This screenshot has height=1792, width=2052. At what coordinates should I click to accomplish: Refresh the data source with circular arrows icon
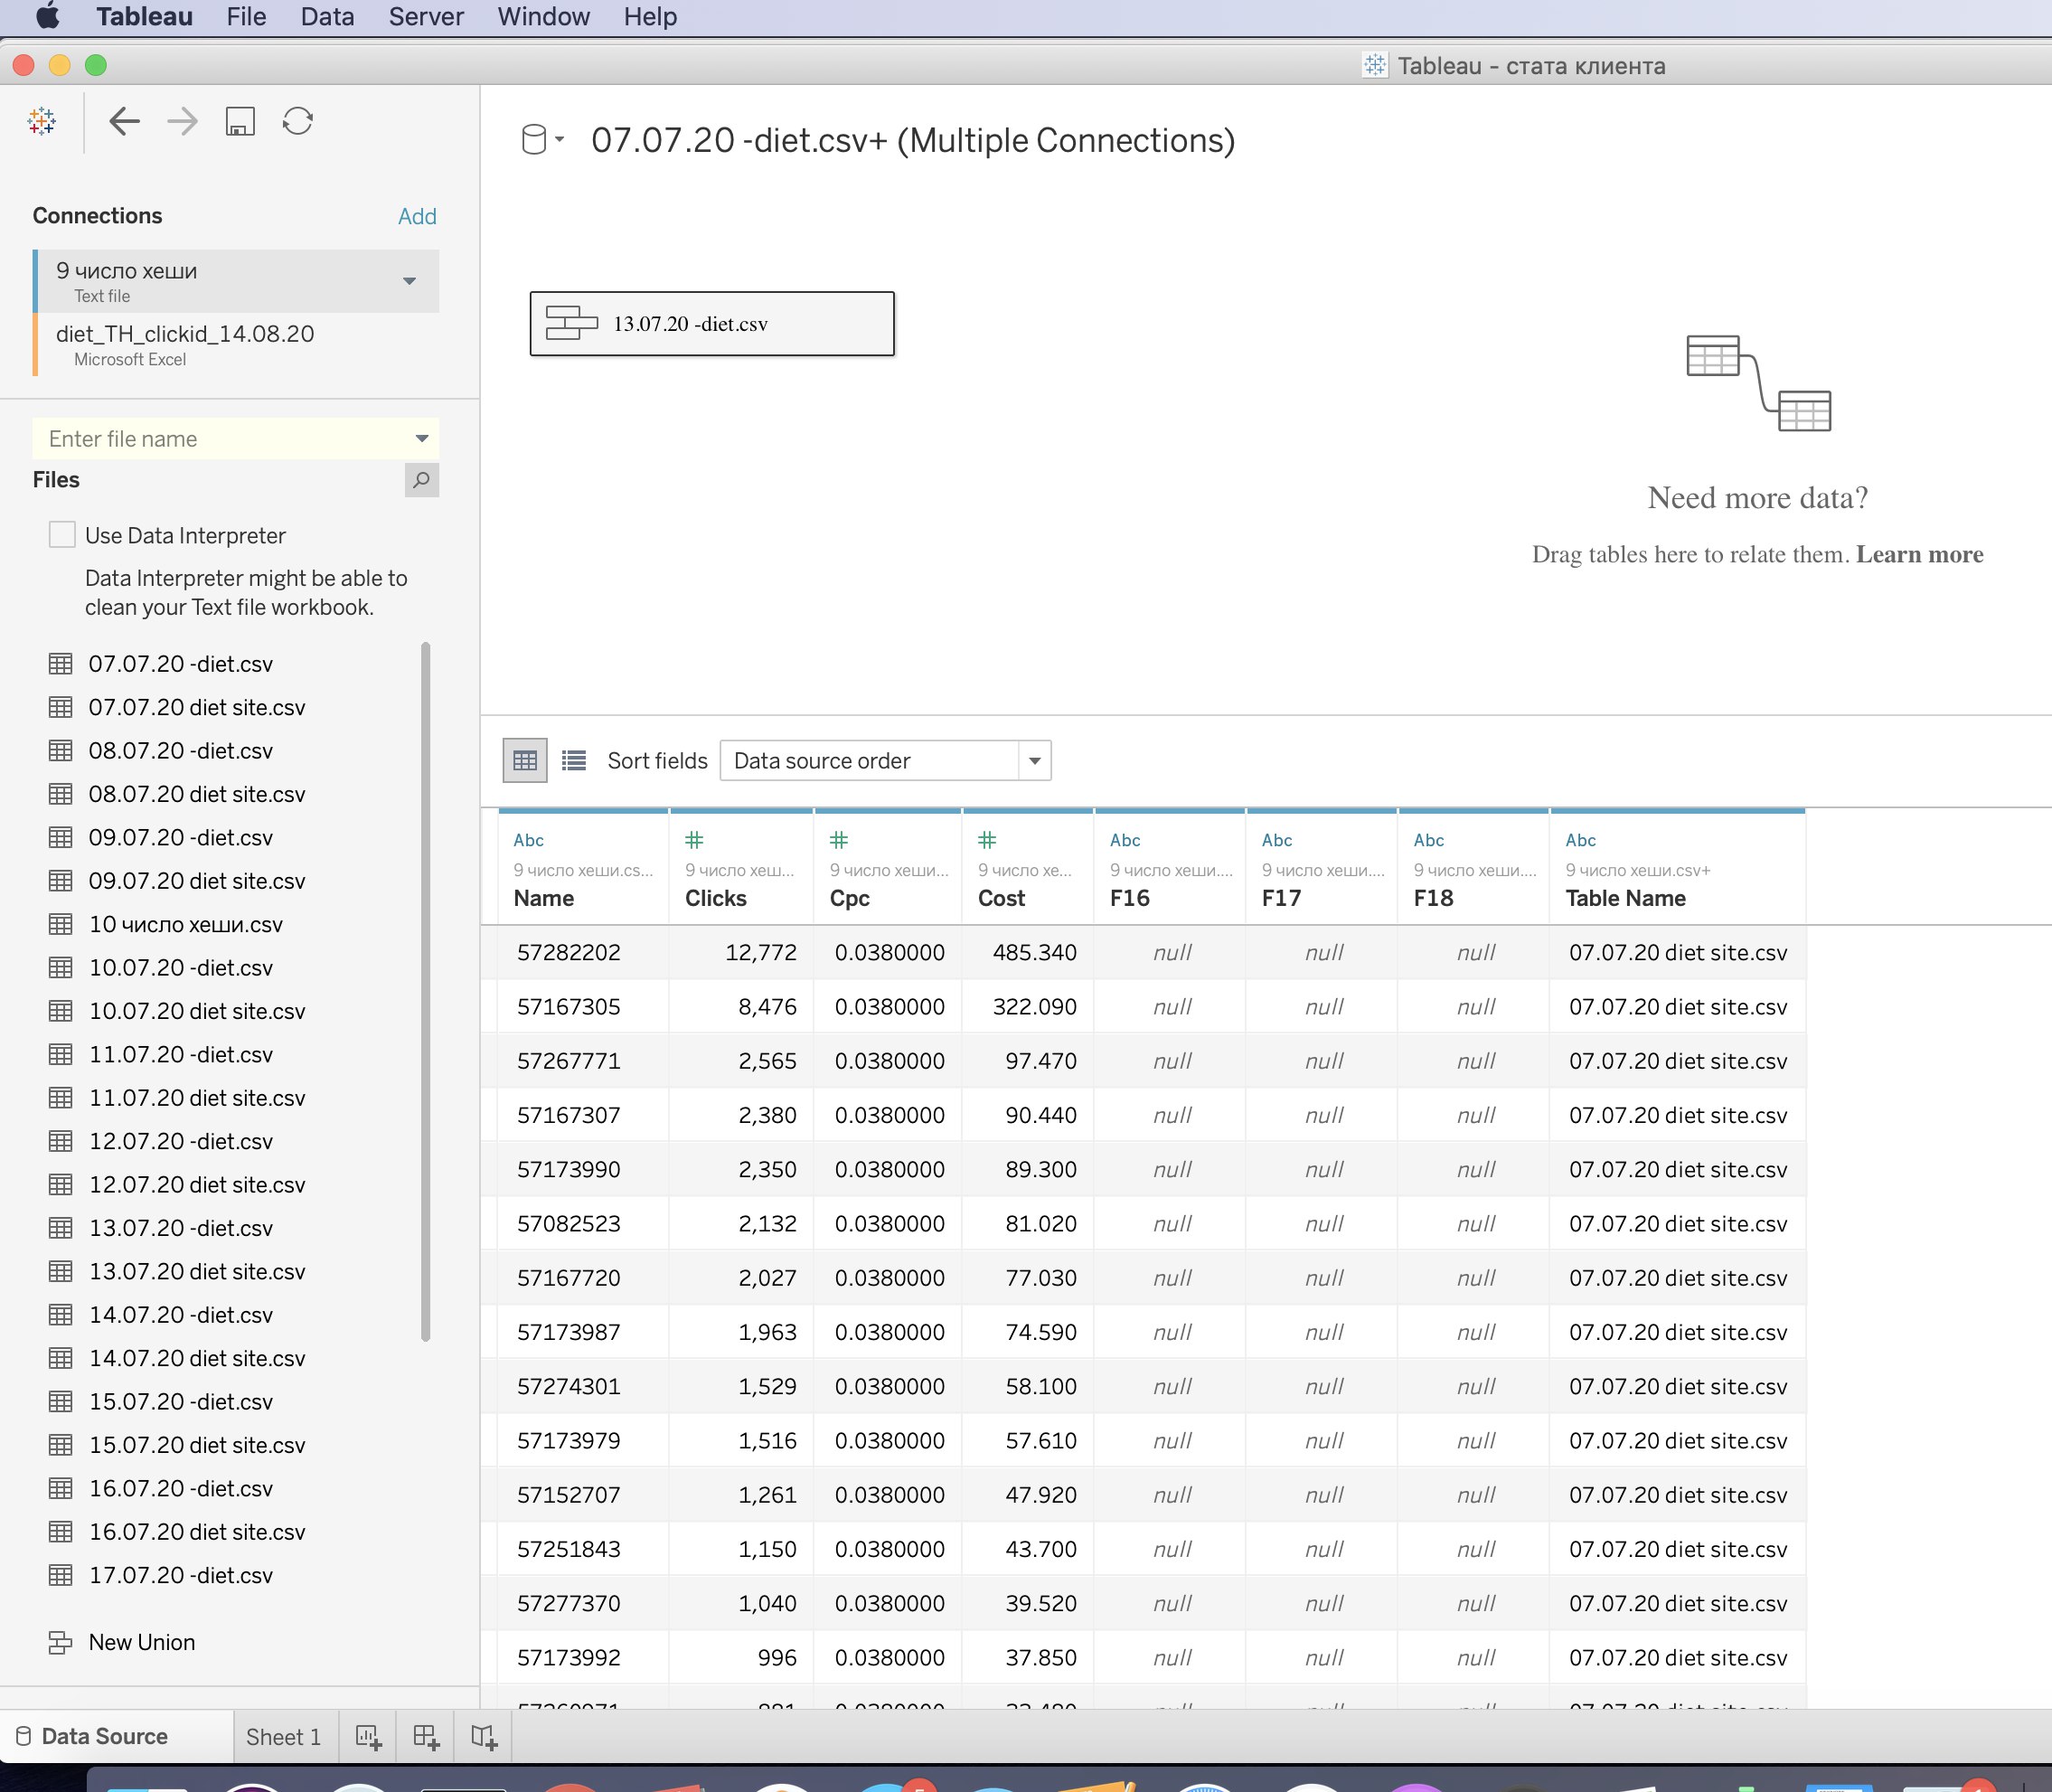pyautogui.click(x=298, y=122)
